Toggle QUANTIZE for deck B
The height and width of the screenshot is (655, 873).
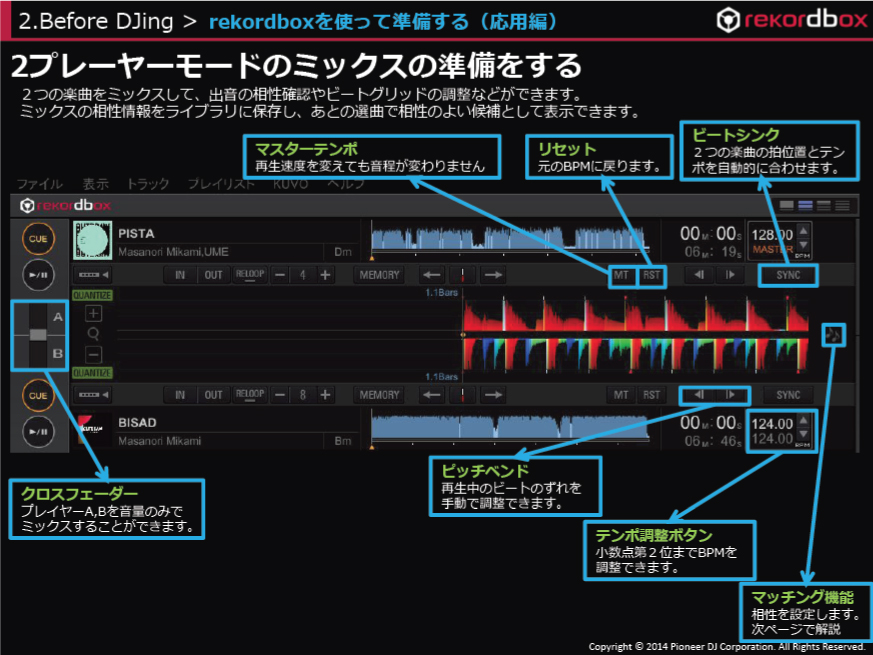pos(92,373)
